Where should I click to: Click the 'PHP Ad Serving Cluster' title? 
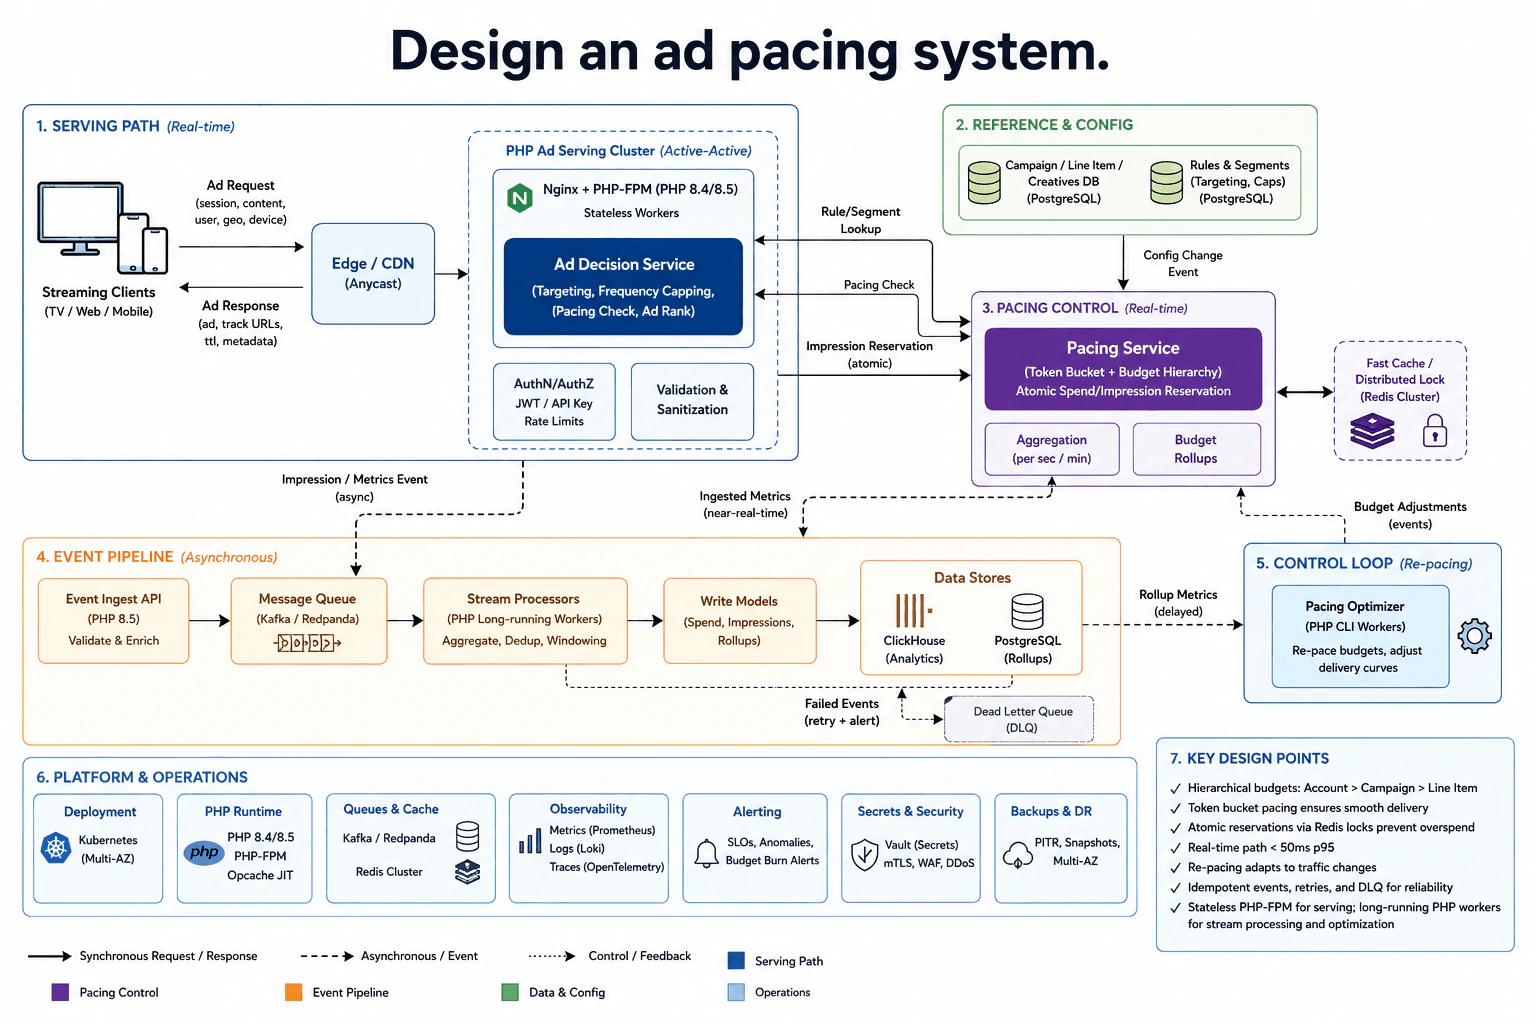pyautogui.click(x=580, y=151)
